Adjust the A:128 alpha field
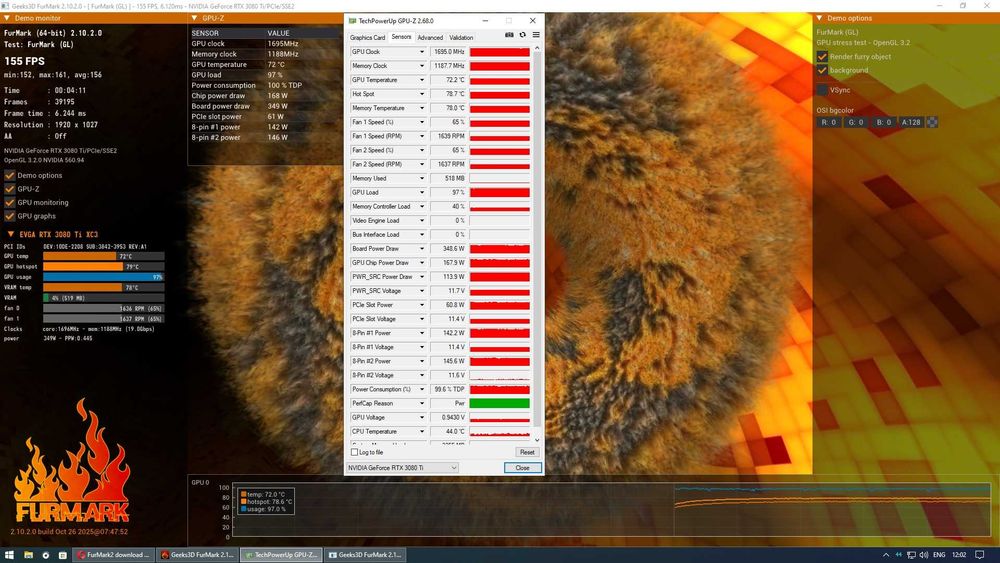 [911, 122]
